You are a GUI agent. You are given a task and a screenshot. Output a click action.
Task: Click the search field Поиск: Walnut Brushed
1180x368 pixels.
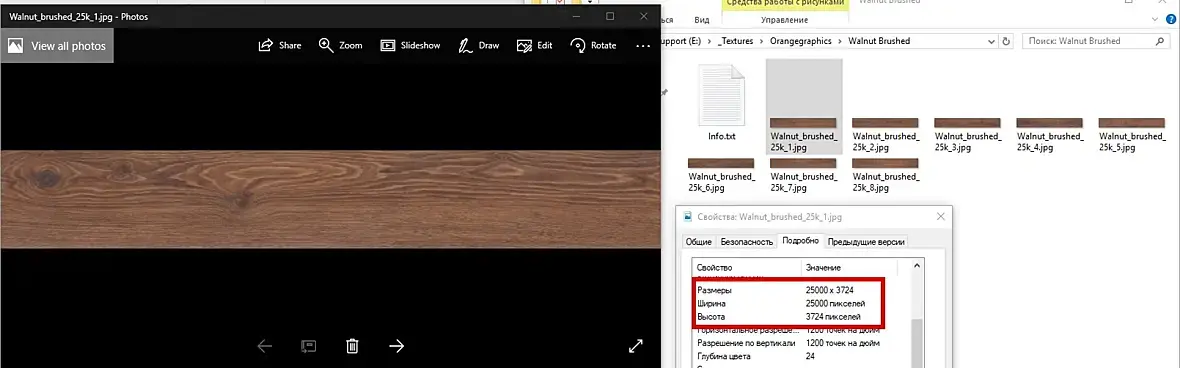click(1092, 41)
